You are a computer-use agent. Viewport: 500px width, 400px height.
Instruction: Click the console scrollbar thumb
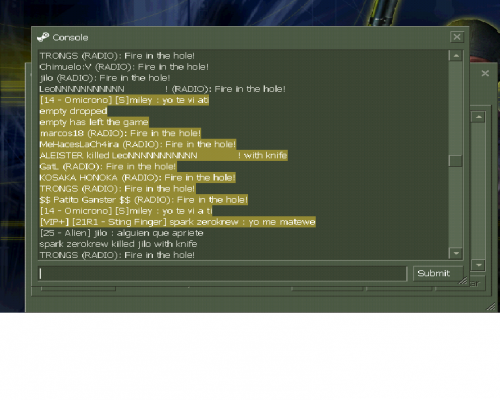click(455, 161)
